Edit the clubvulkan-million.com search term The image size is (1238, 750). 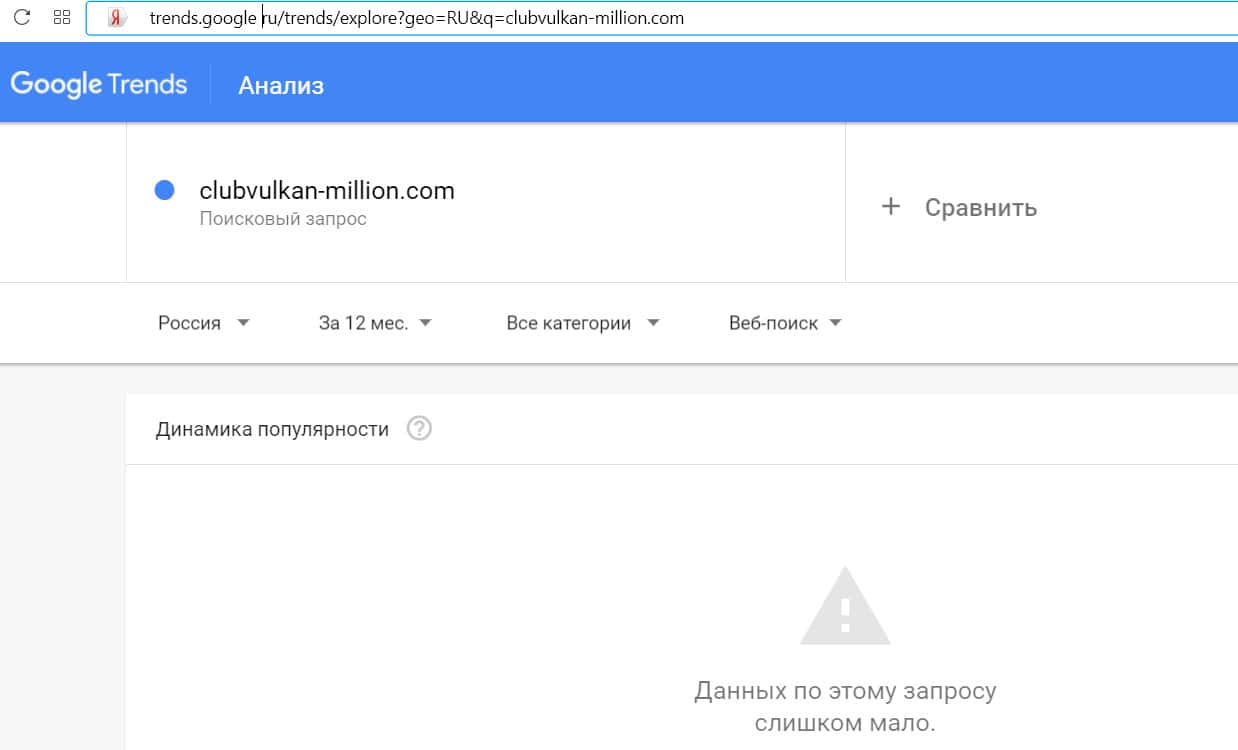327,190
